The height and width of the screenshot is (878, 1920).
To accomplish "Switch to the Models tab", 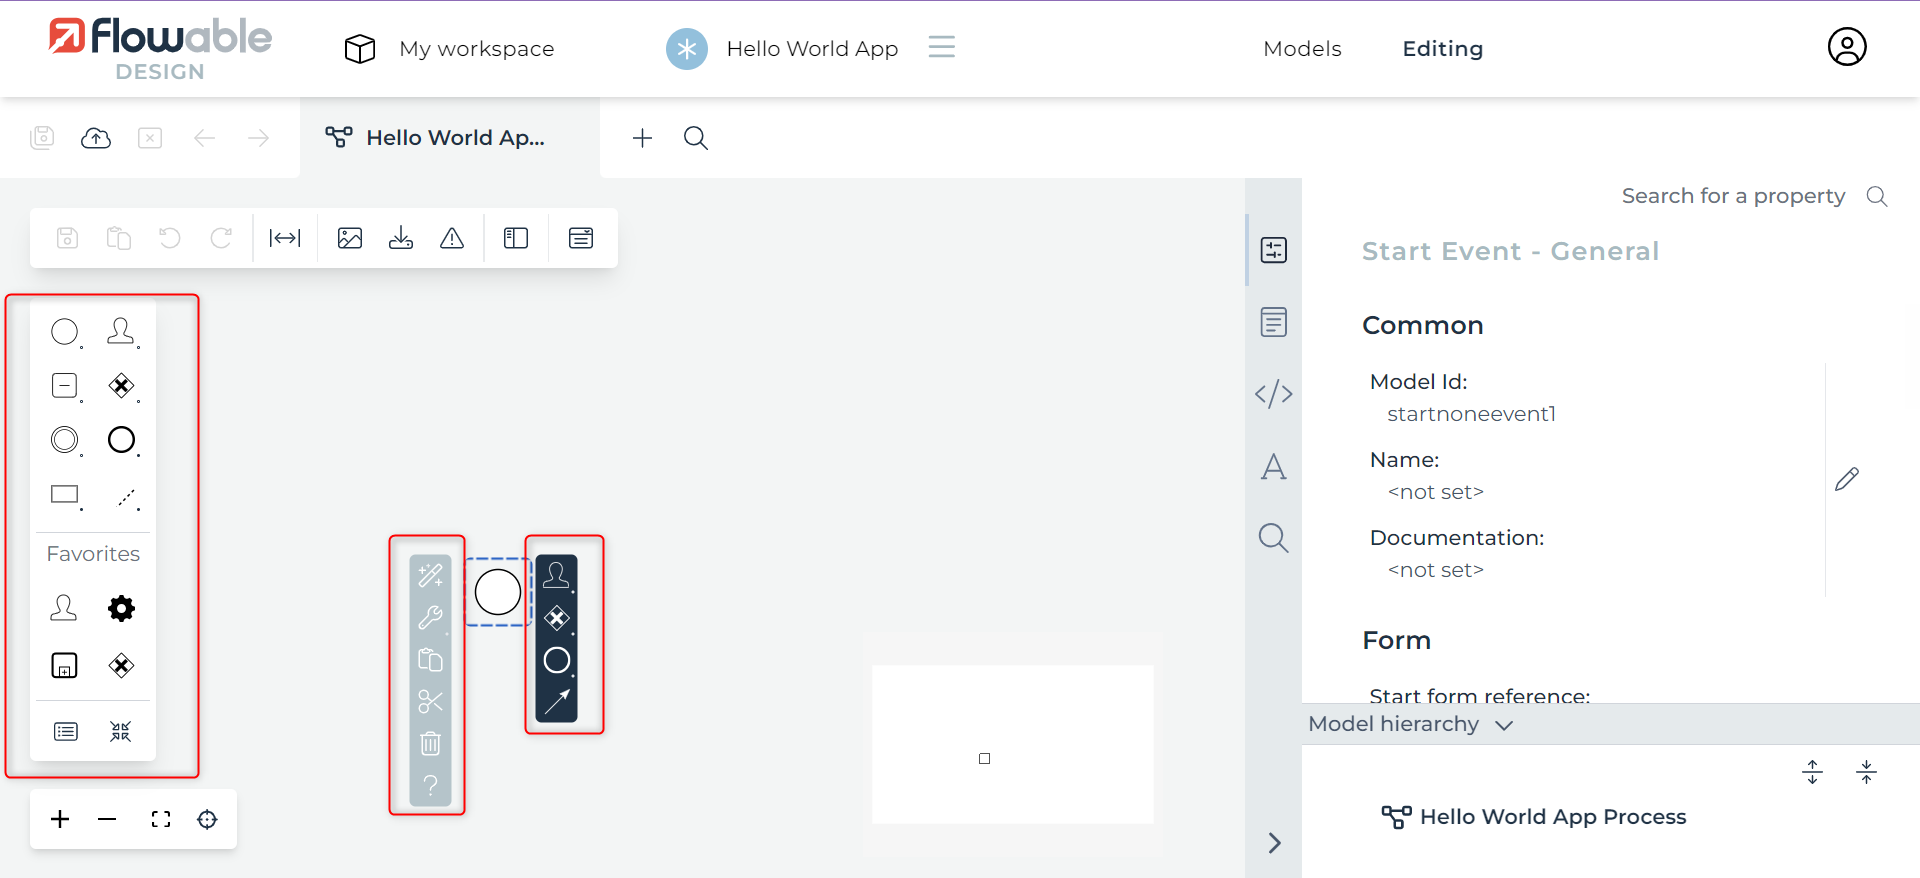I will click(1302, 49).
